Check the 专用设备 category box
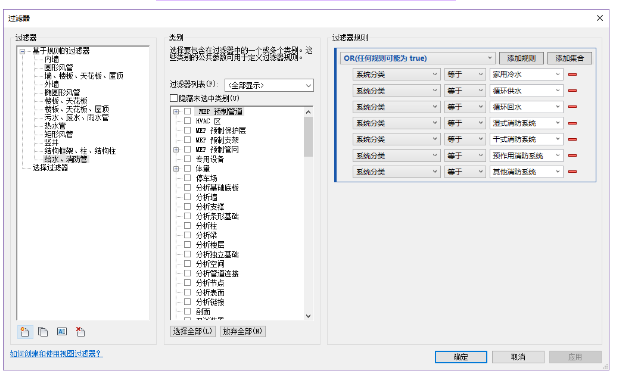Screen dimensions: 617x377 (x=188, y=159)
